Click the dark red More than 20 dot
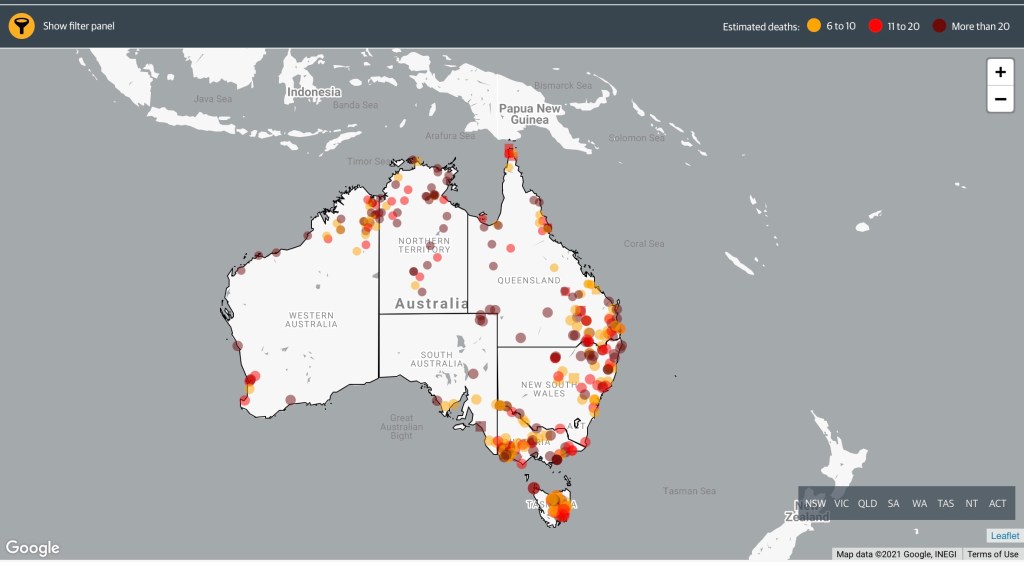 [940, 26]
